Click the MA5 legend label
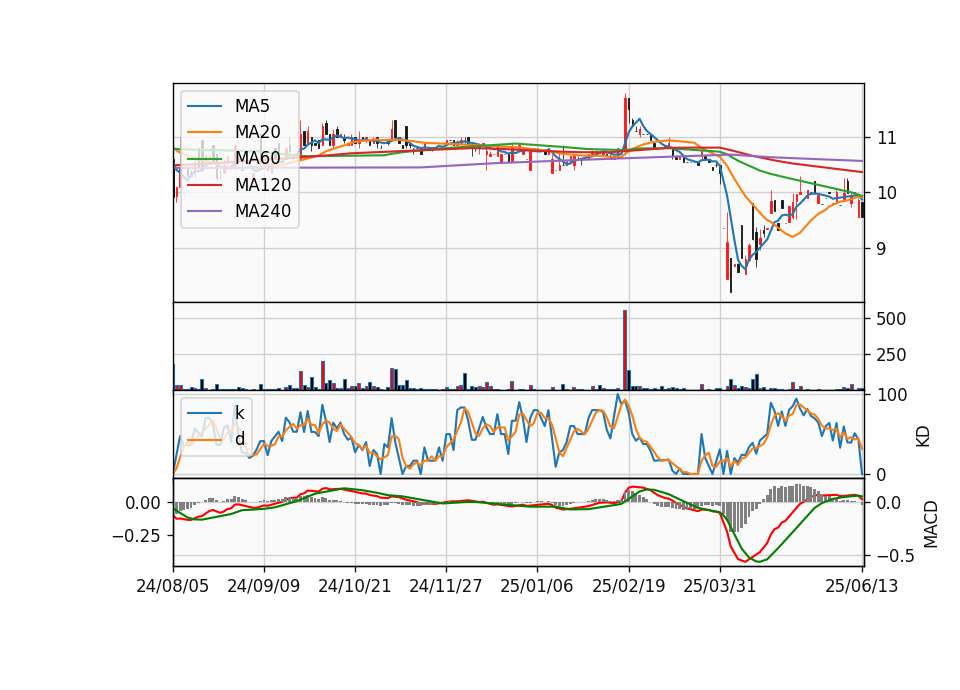The height and width of the screenshot is (690, 960). click(x=252, y=106)
